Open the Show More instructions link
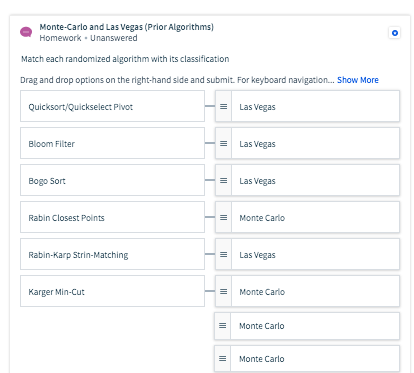This screenshot has height=373, width=414. [x=358, y=80]
